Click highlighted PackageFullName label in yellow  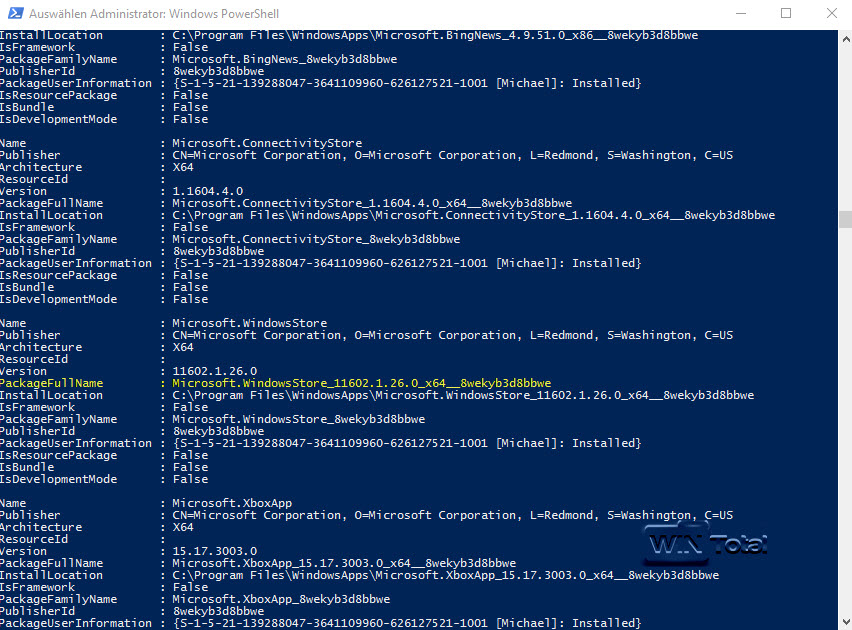point(52,383)
